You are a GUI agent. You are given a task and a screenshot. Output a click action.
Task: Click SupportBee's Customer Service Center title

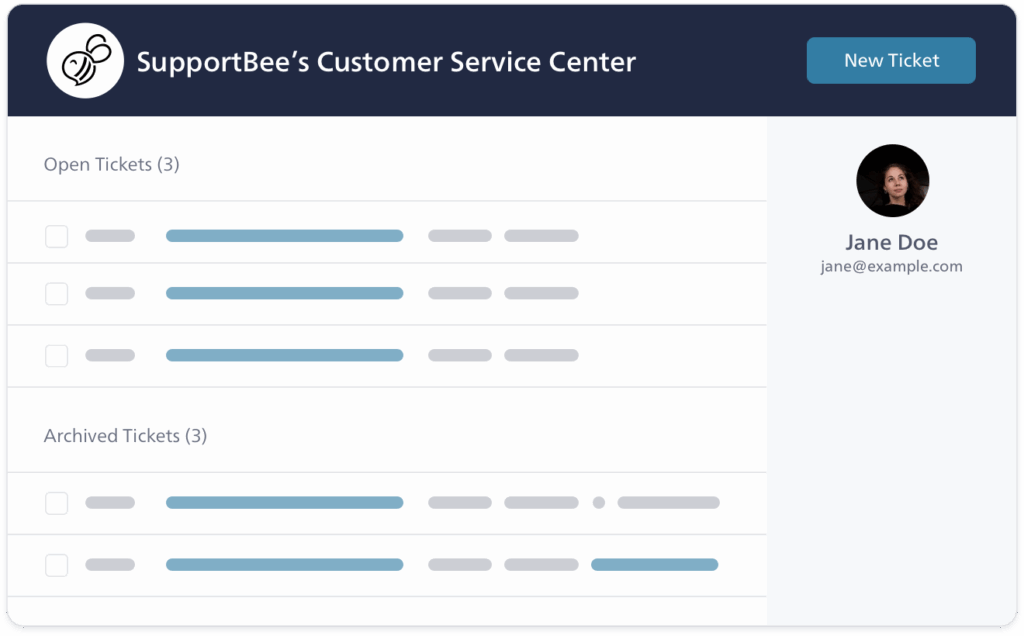[386, 62]
